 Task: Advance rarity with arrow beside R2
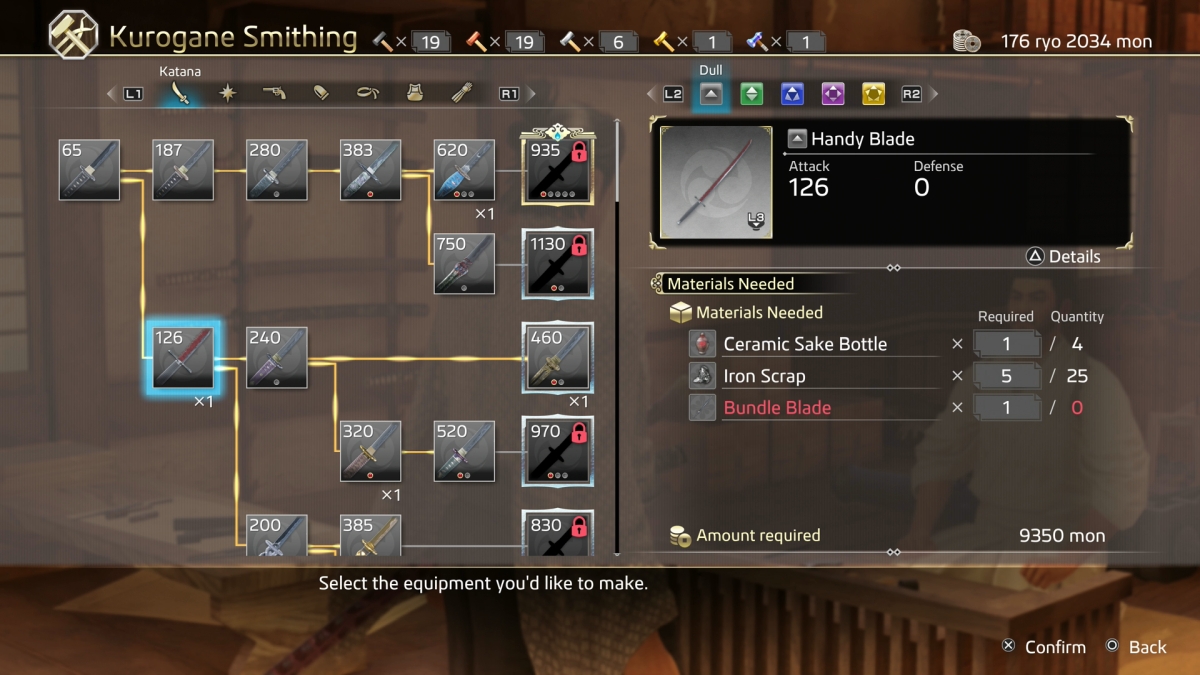tap(934, 94)
